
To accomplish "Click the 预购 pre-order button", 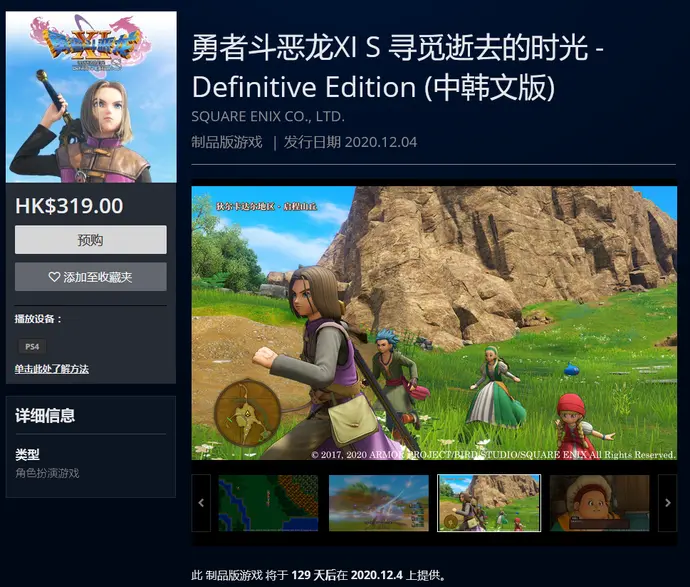I will (91, 239).
